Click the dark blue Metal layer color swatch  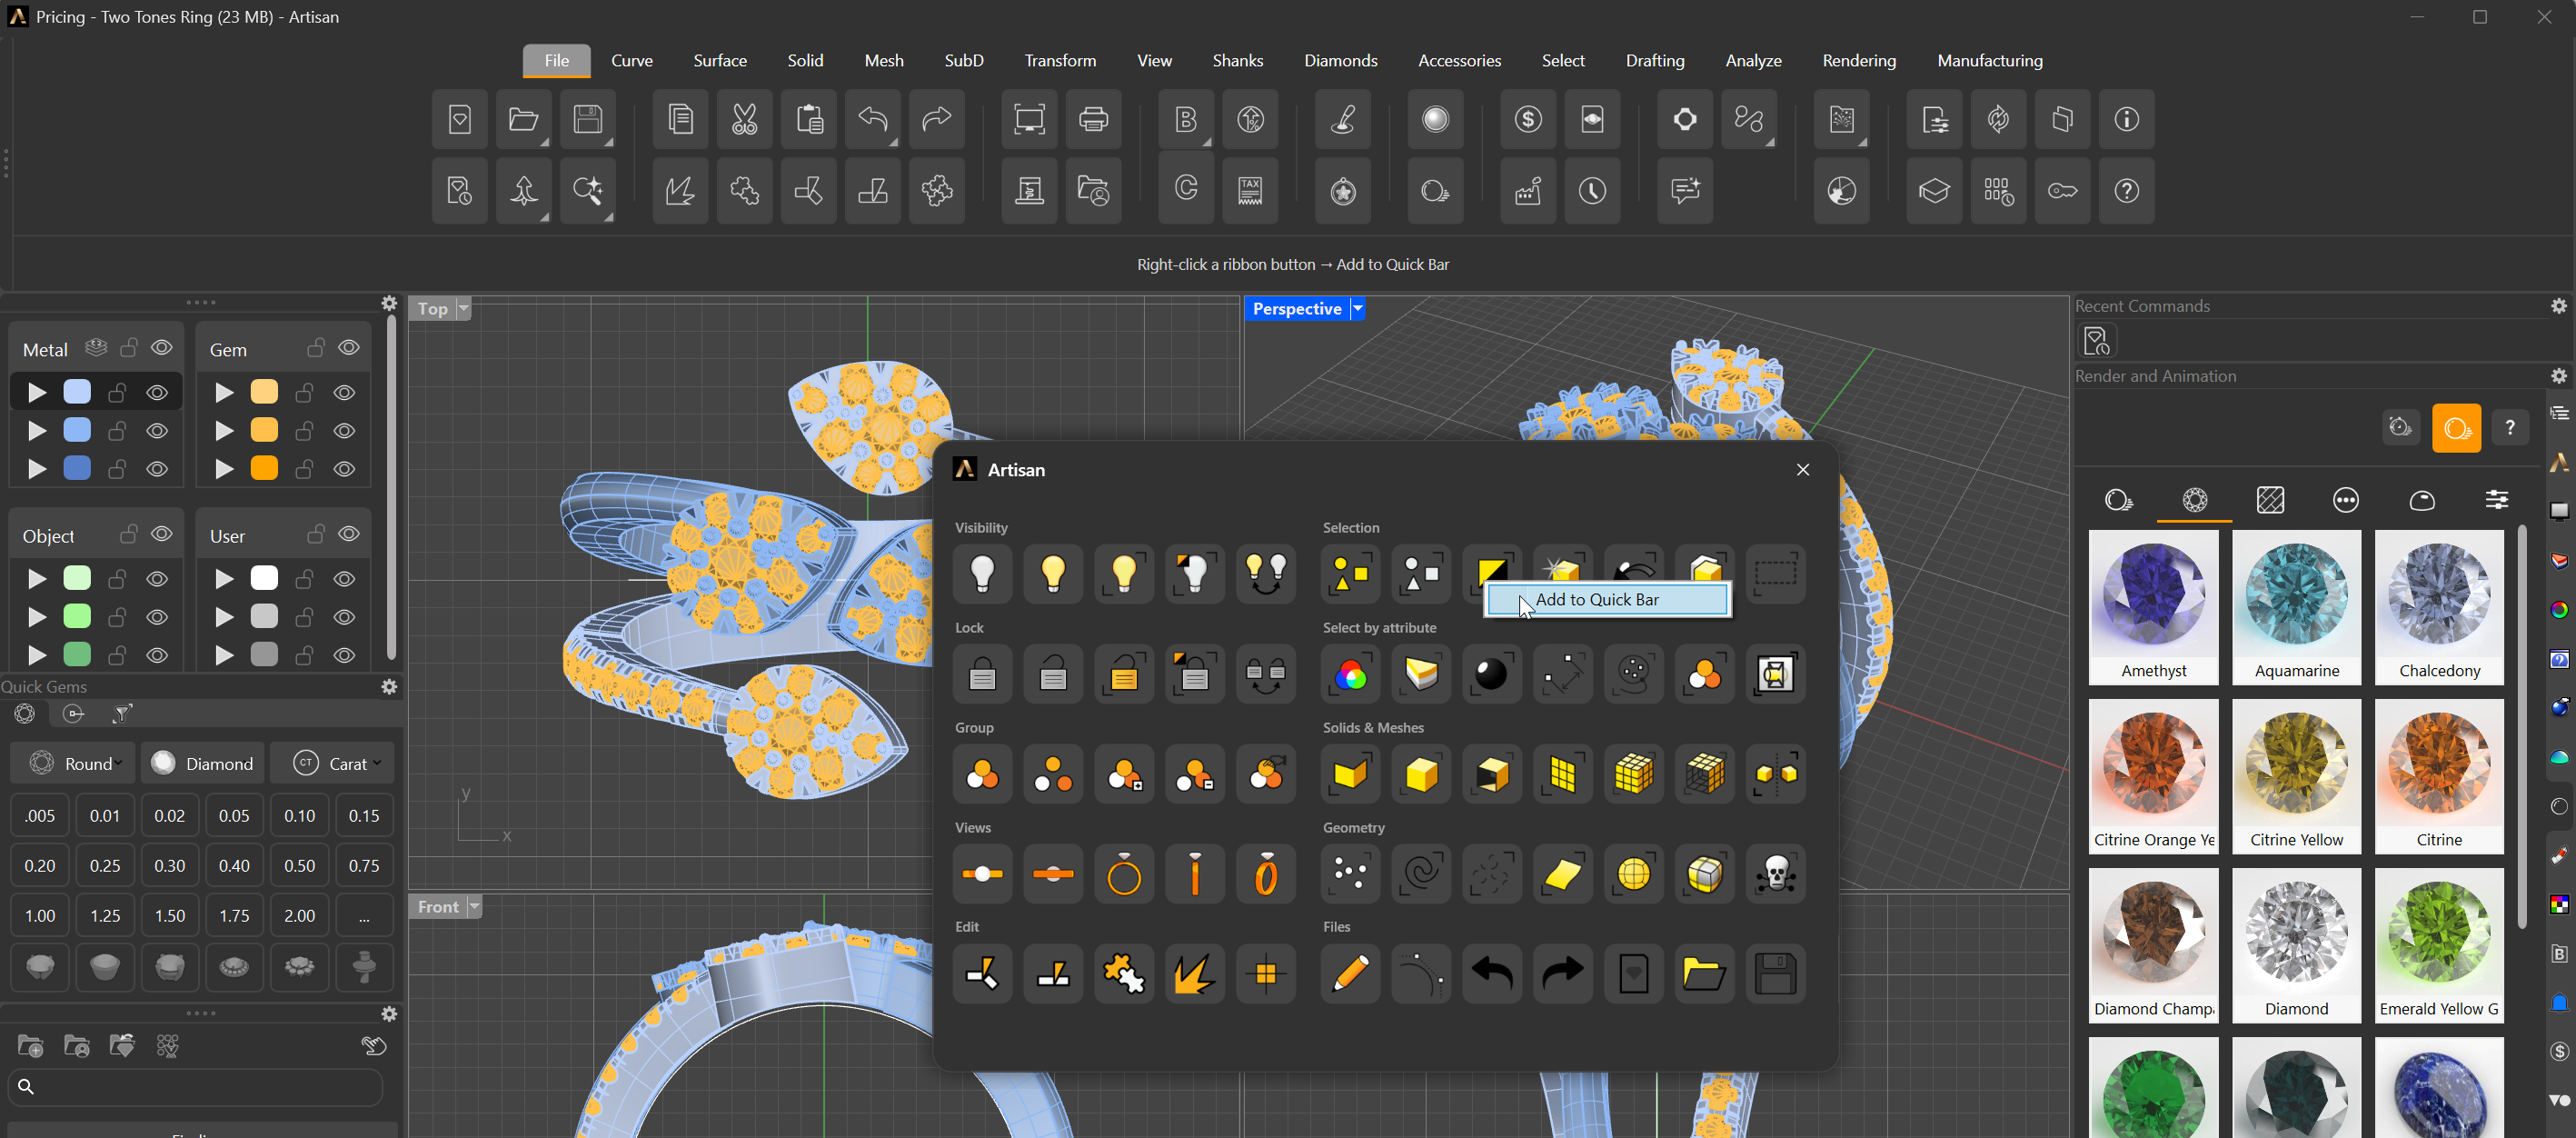pos(77,468)
